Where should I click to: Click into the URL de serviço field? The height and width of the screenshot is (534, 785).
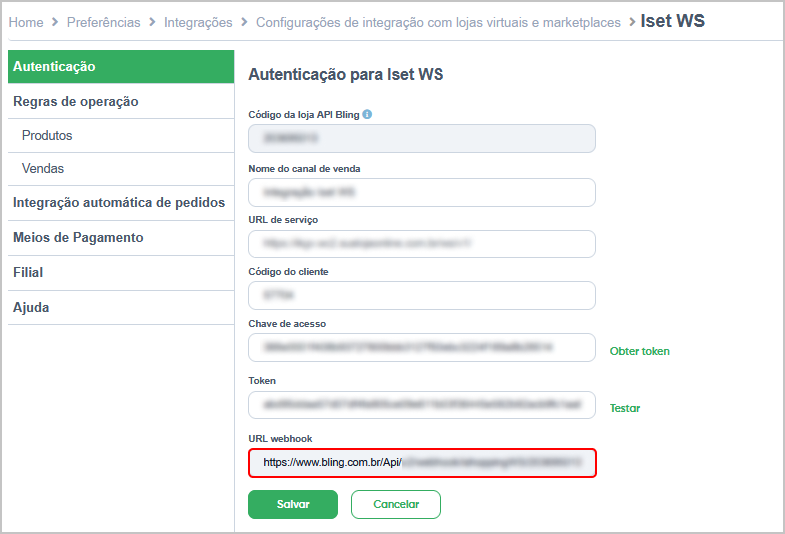[422, 244]
